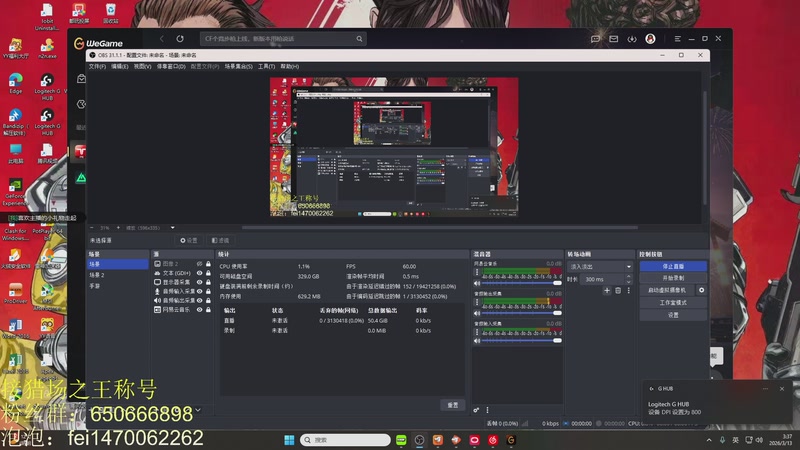Open WeGame chat messages icon
The image size is (800, 450).
[595, 39]
